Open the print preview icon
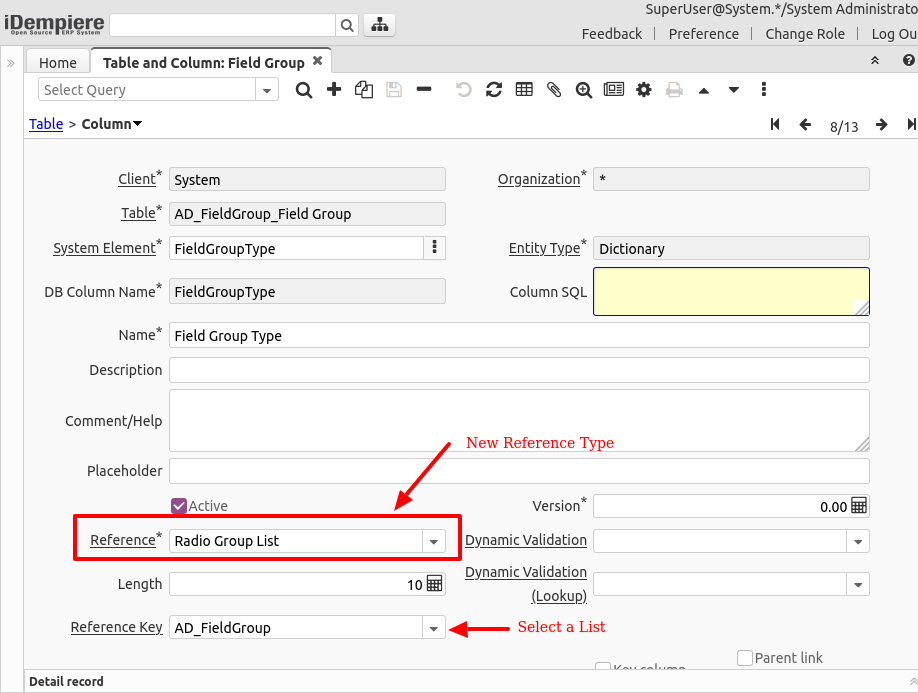This screenshot has height=693, width=918. click(674, 89)
